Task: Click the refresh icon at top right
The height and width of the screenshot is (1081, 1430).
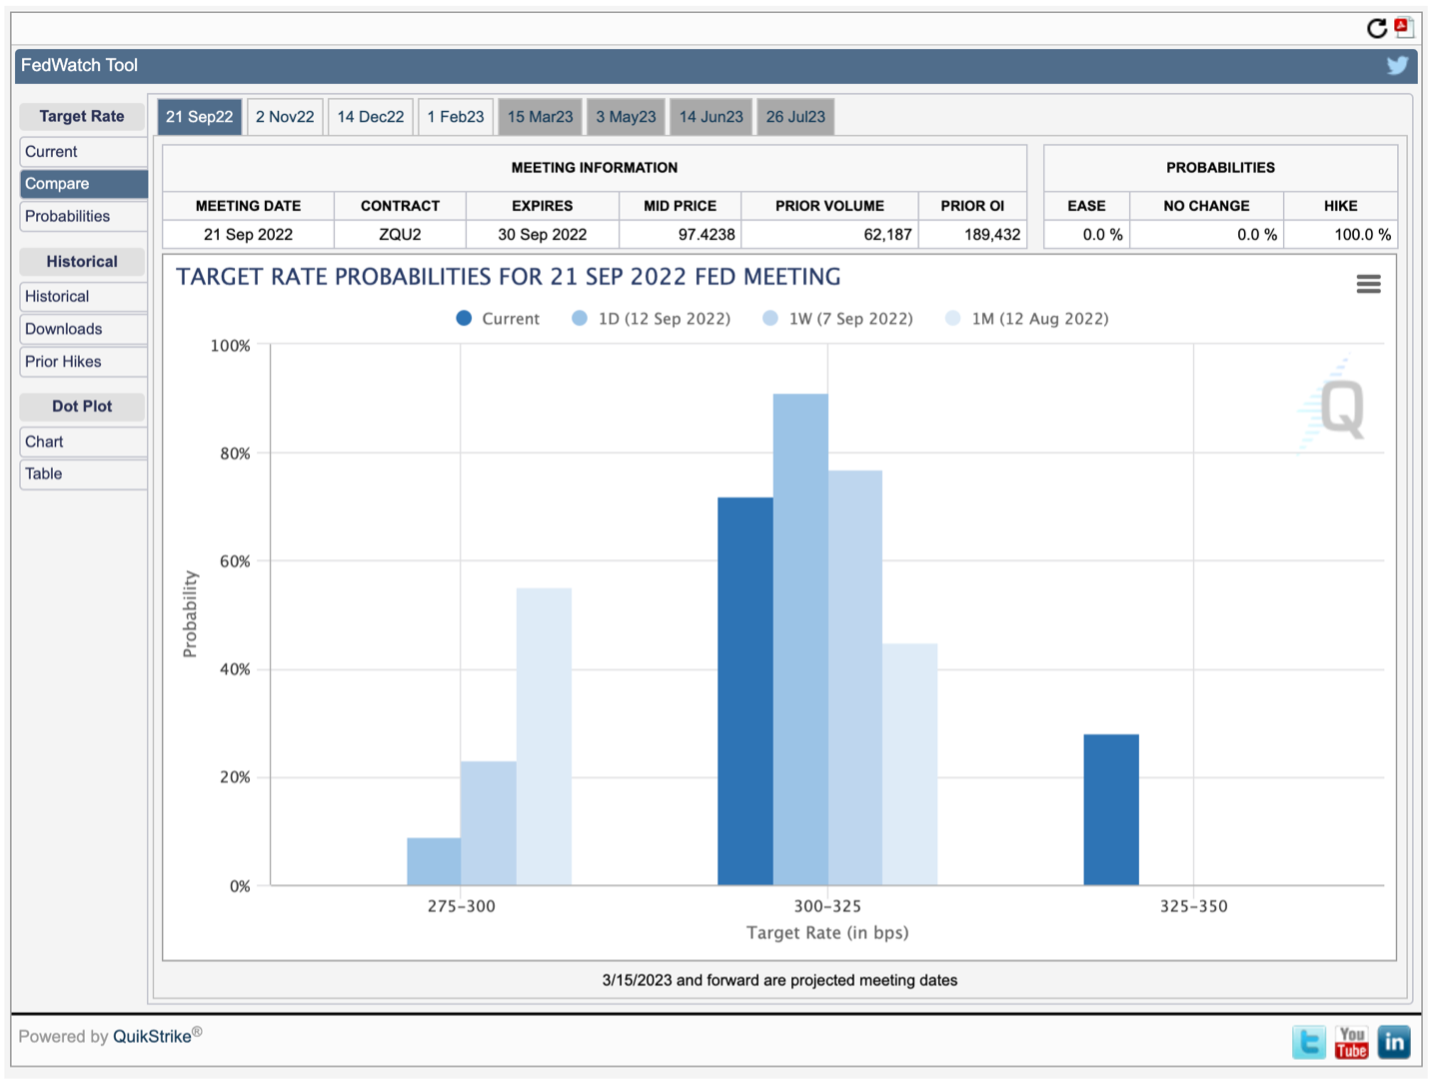Action: pos(1377,28)
